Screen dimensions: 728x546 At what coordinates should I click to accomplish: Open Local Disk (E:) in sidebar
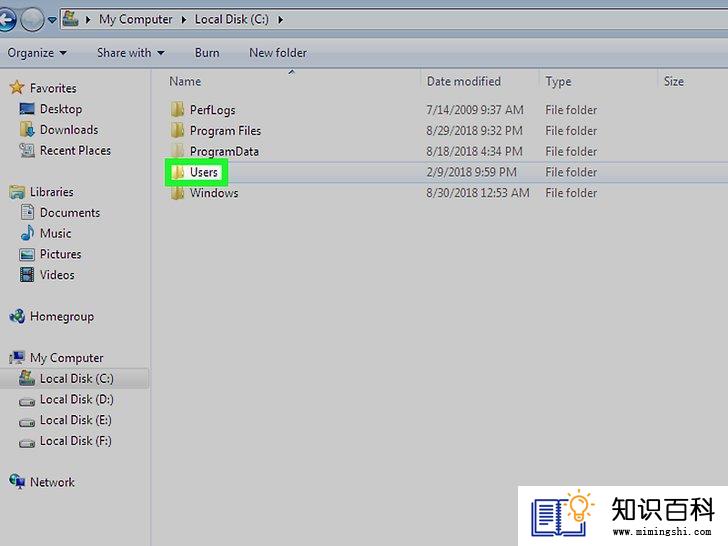[76, 420]
